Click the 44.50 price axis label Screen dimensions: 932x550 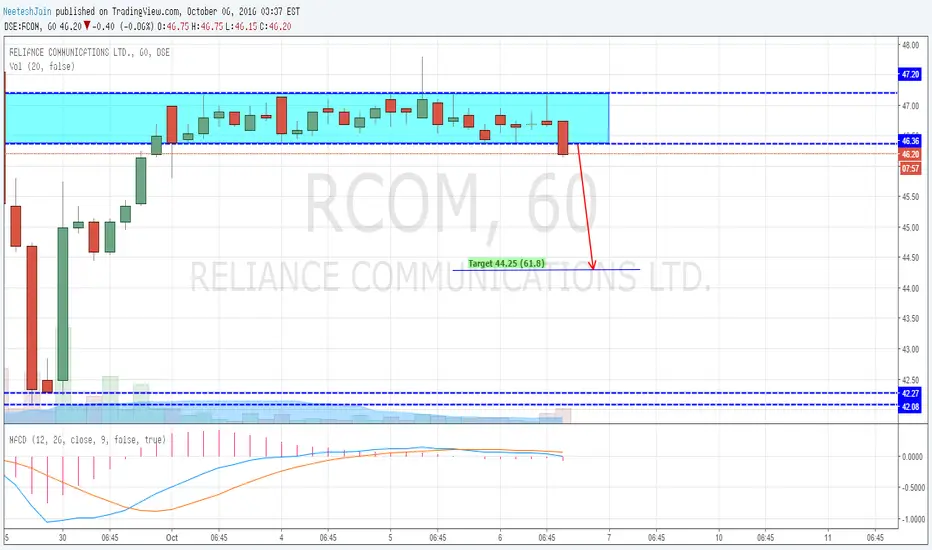coord(910,258)
